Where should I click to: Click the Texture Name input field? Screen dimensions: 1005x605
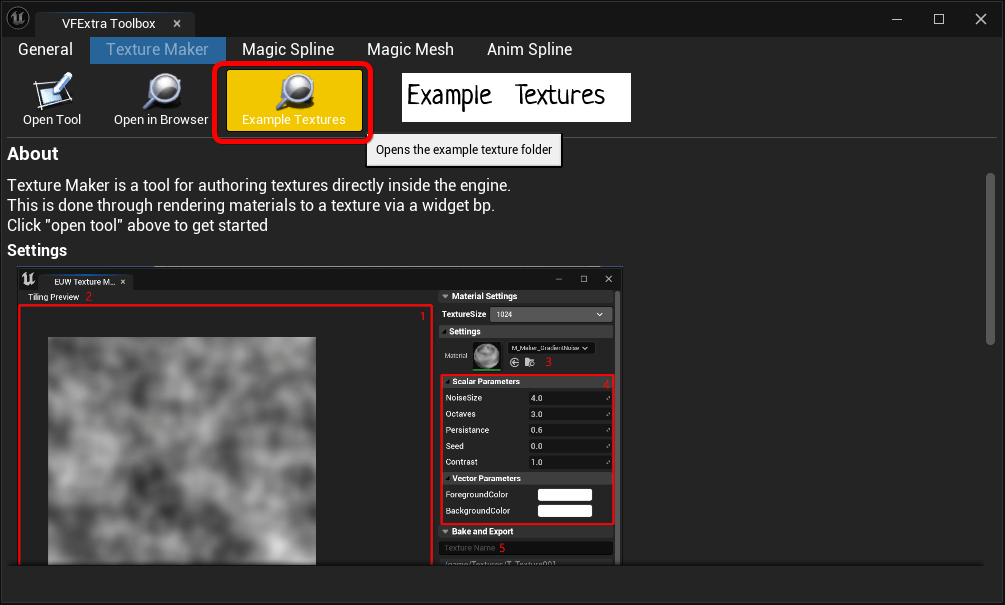point(526,548)
